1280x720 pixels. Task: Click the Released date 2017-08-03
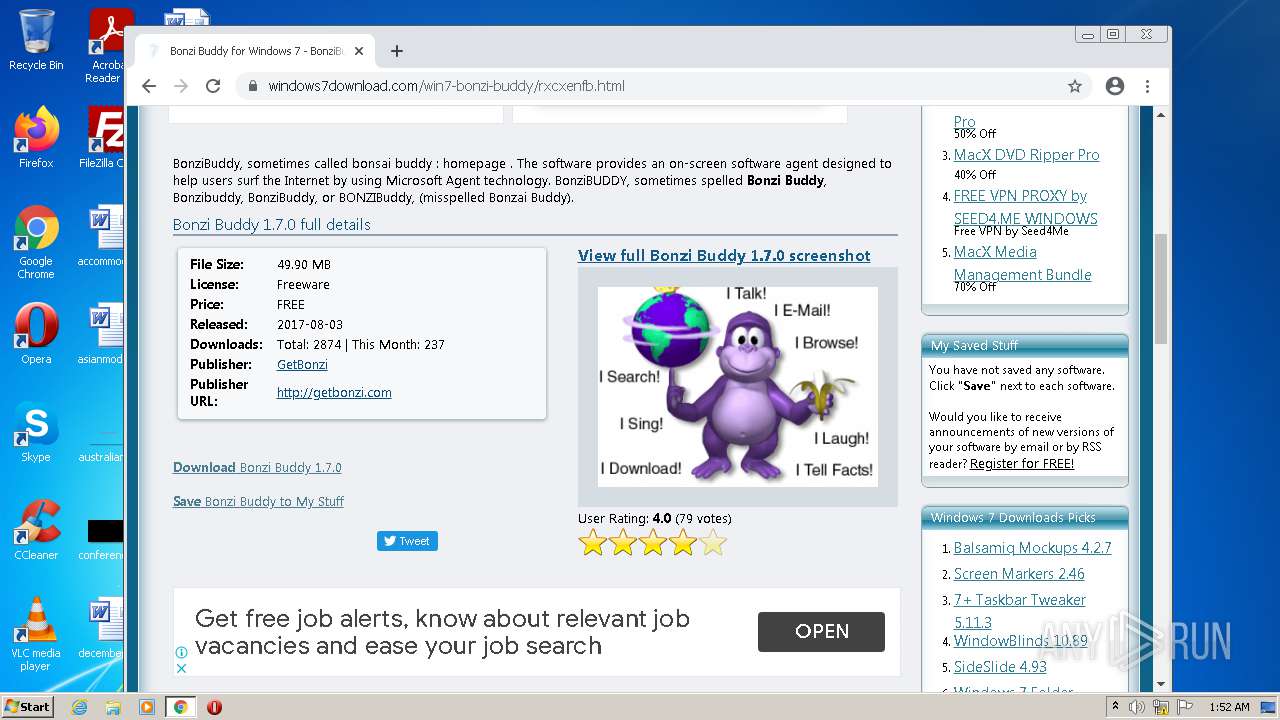(x=310, y=324)
